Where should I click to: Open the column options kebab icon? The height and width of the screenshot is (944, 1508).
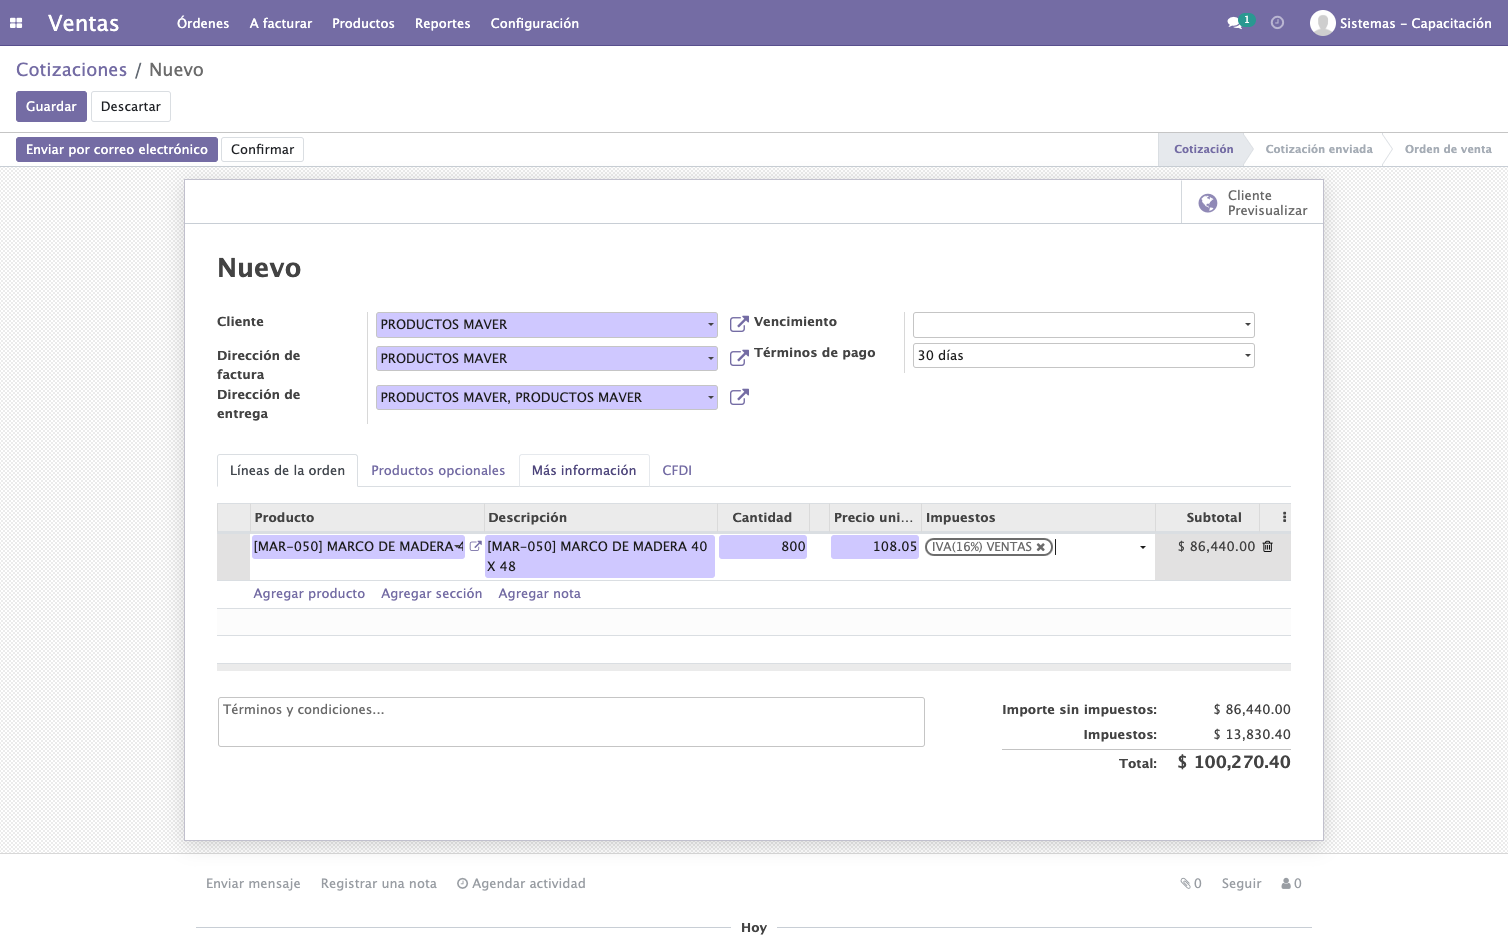pos(1284,517)
